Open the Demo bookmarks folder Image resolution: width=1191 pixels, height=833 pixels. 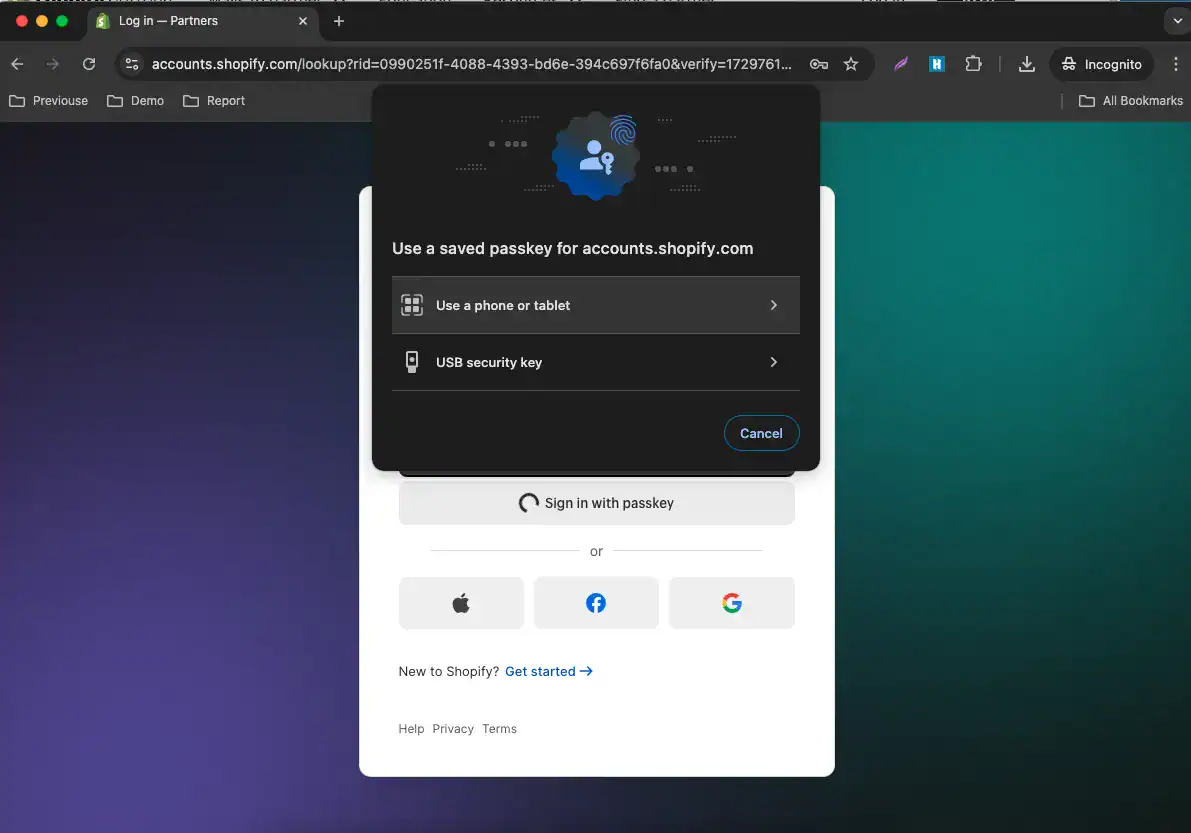coord(136,101)
